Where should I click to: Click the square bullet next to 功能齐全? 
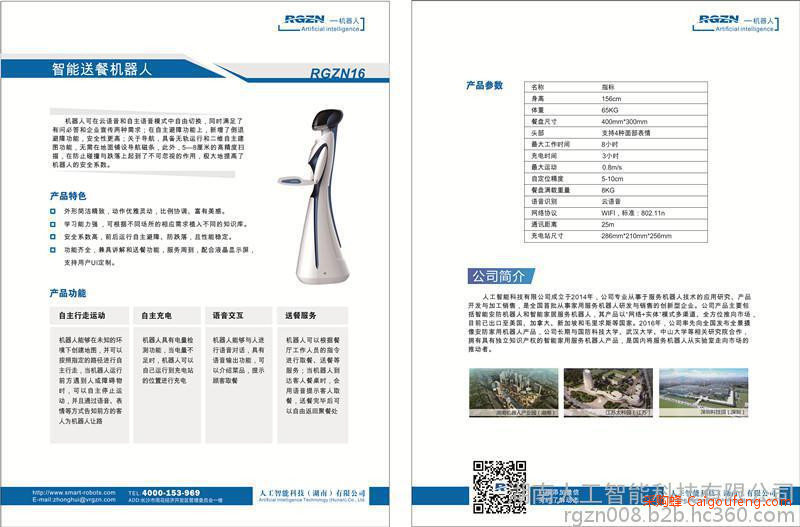[53, 250]
